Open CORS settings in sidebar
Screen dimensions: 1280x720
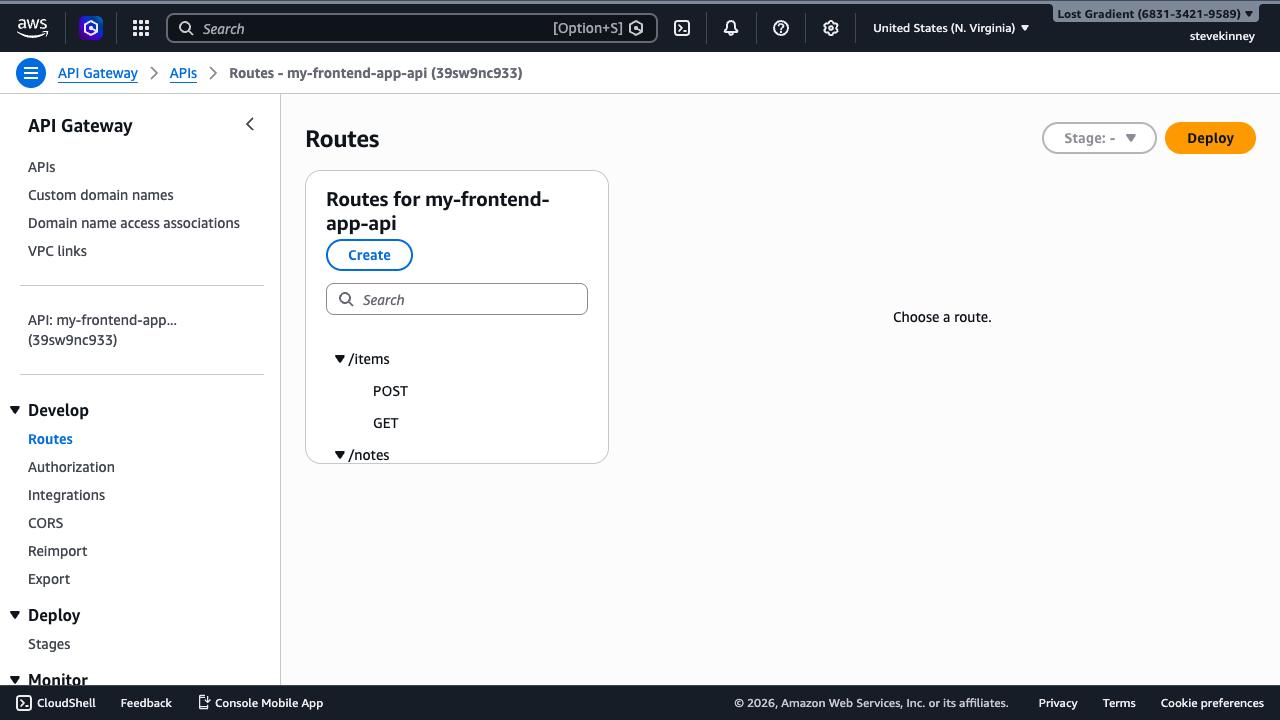[45, 523]
